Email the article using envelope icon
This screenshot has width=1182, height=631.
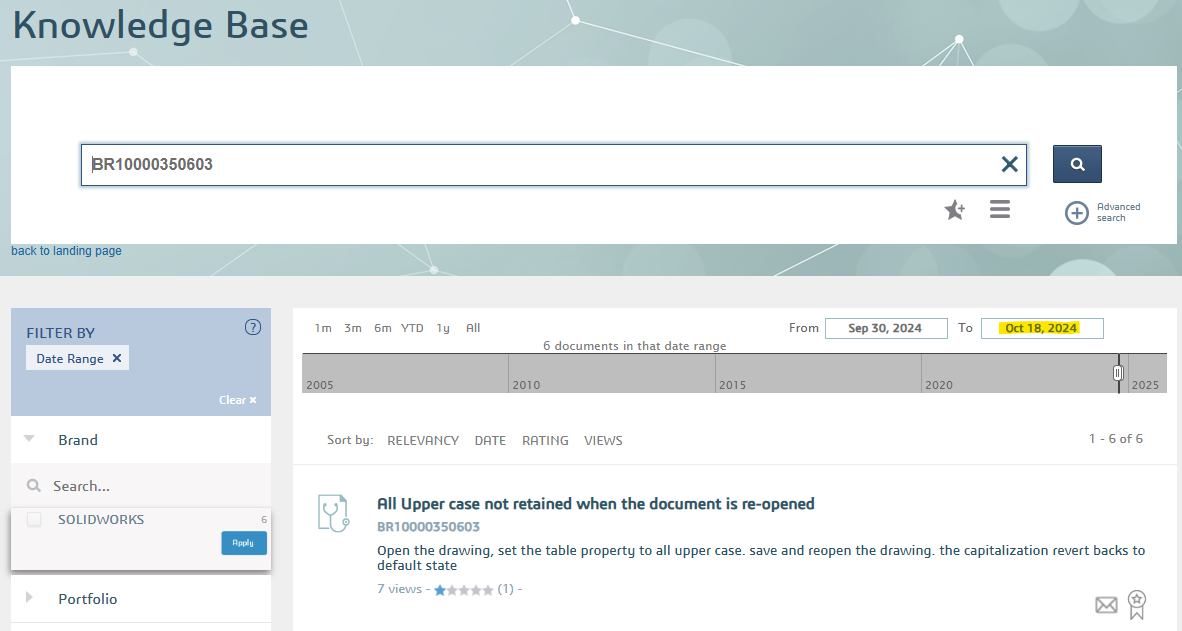click(1106, 604)
